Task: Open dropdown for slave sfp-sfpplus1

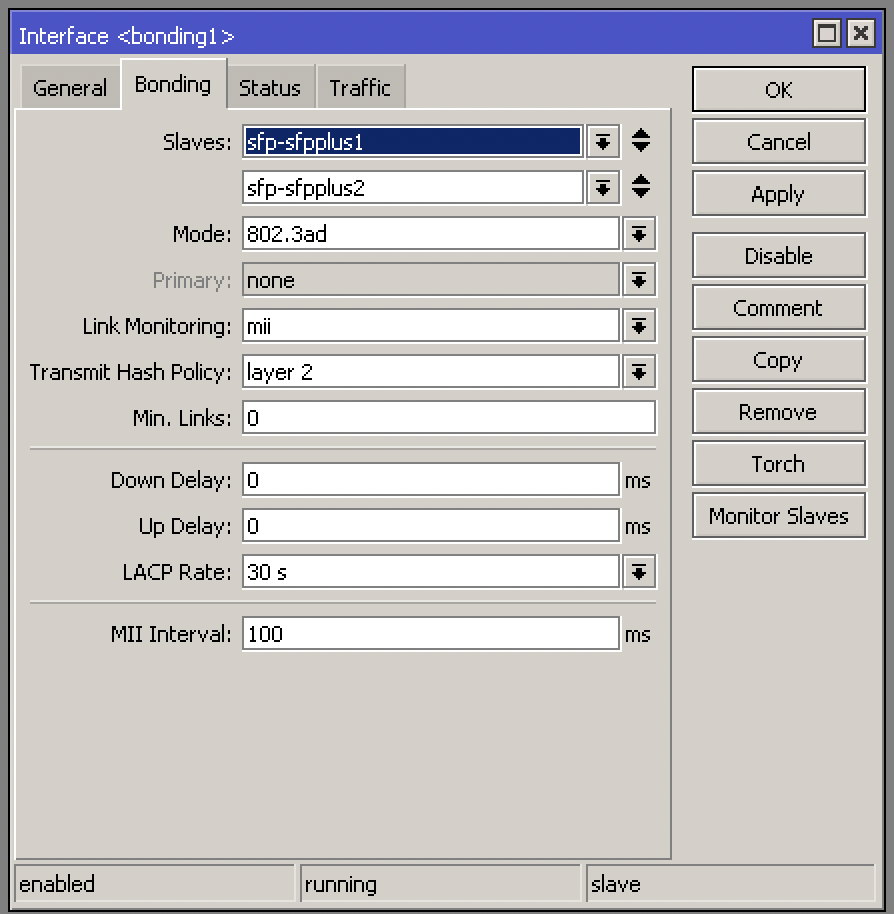Action: pyautogui.click(x=603, y=142)
